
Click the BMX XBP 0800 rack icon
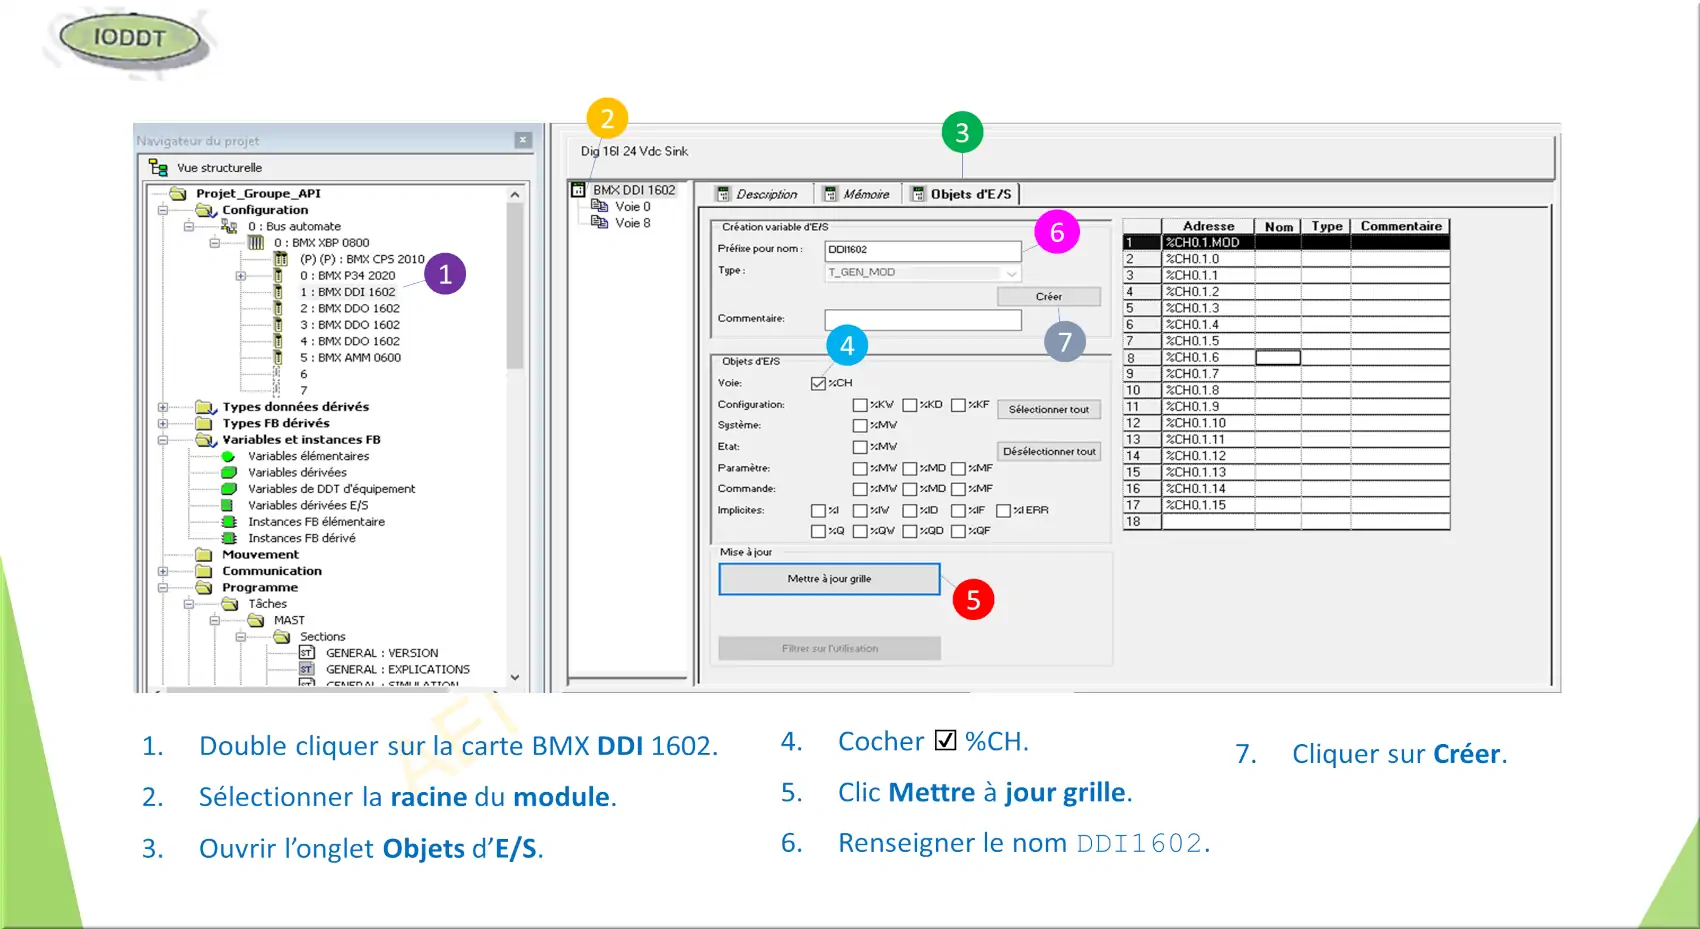pyautogui.click(x=256, y=243)
